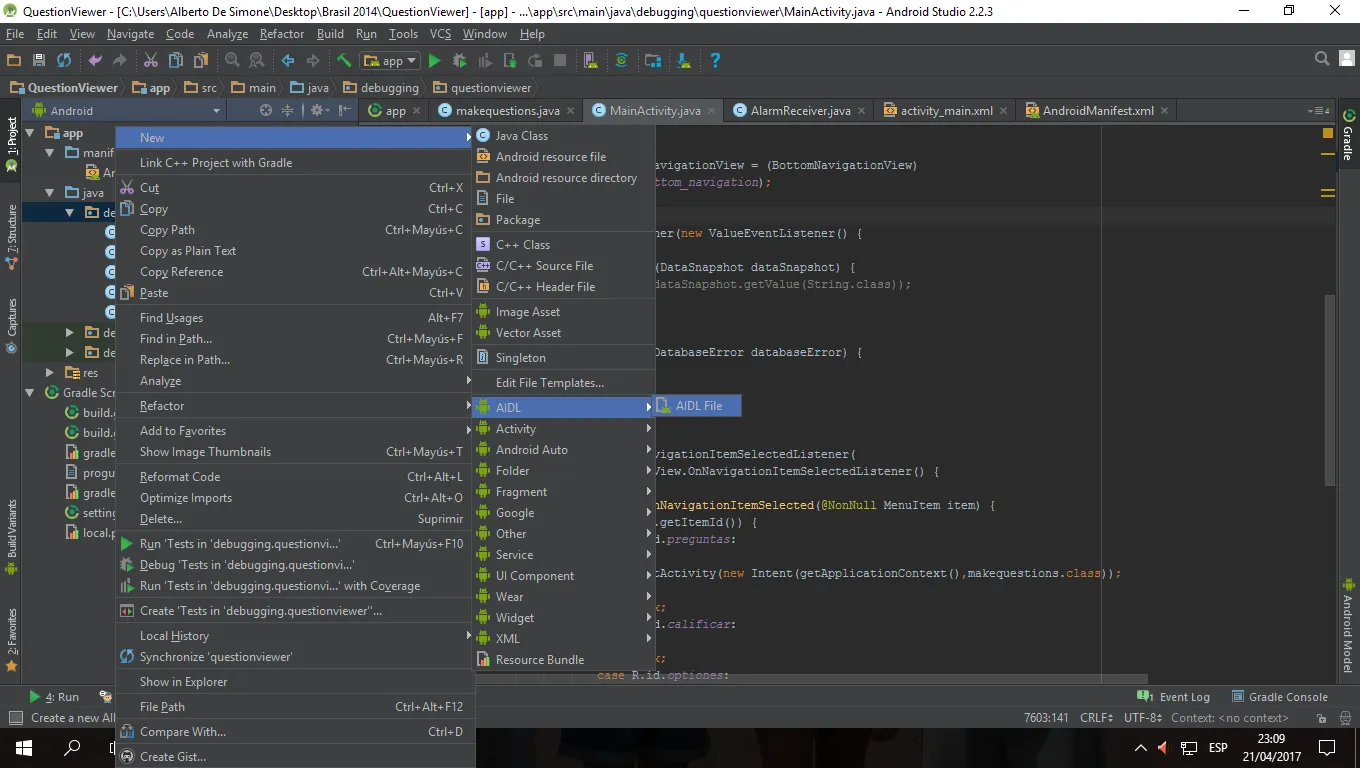Click the Make Project hammer icon

pyautogui.click(x=344, y=61)
